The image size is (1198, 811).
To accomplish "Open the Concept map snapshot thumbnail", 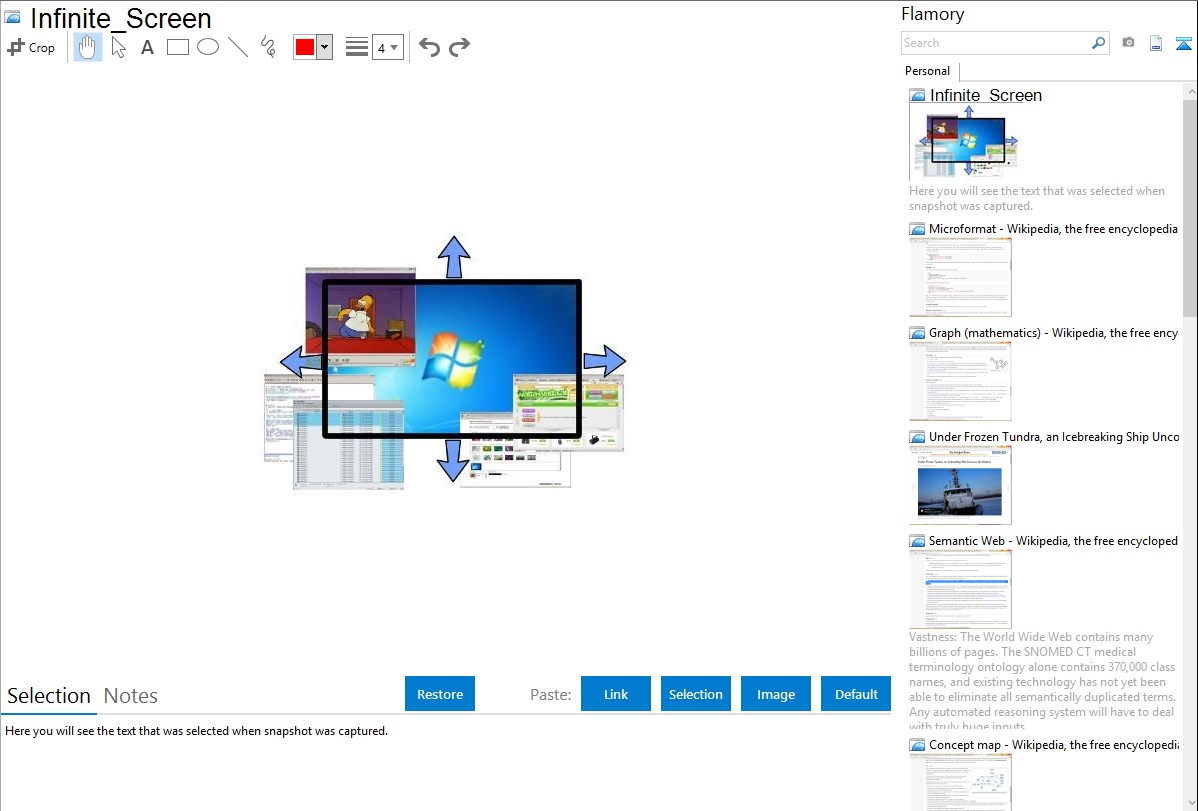I will coord(960,782).
